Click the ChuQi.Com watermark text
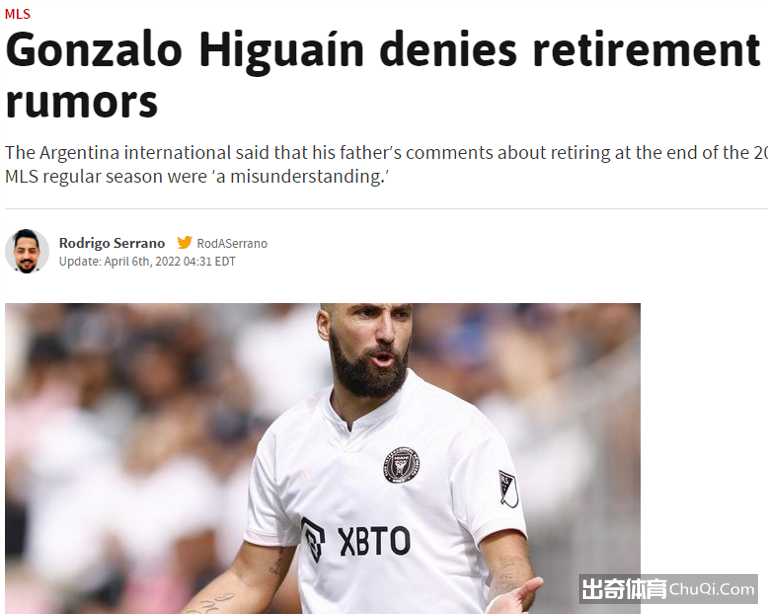Viewport: 768px width, 614px height. coord(712,589)
